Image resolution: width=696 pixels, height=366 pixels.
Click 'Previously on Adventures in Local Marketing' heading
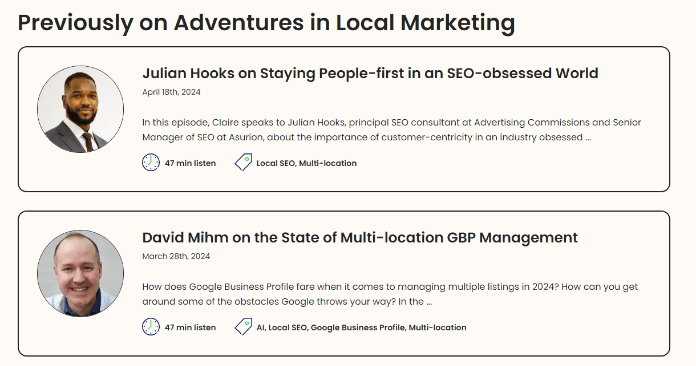click(266, 23)
